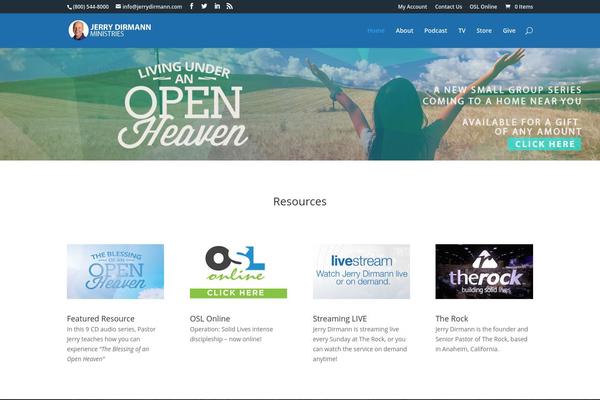The height and width of the screenshot is (400, 600).
Task: Click the OSL Online card heading
Action: (x=210, y=318)
